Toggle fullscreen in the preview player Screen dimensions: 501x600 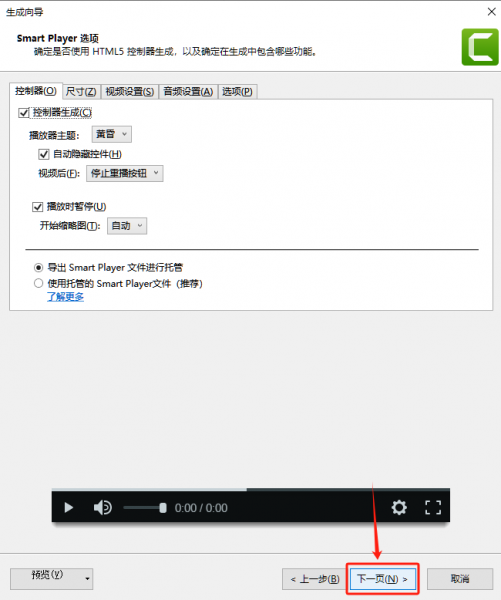[x=433, y=507]
